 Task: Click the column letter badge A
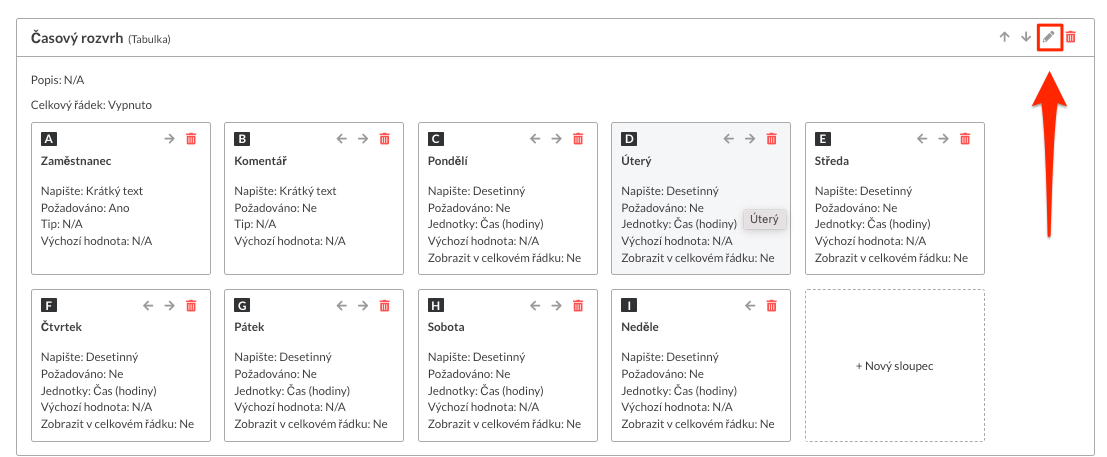click(49, 139)
